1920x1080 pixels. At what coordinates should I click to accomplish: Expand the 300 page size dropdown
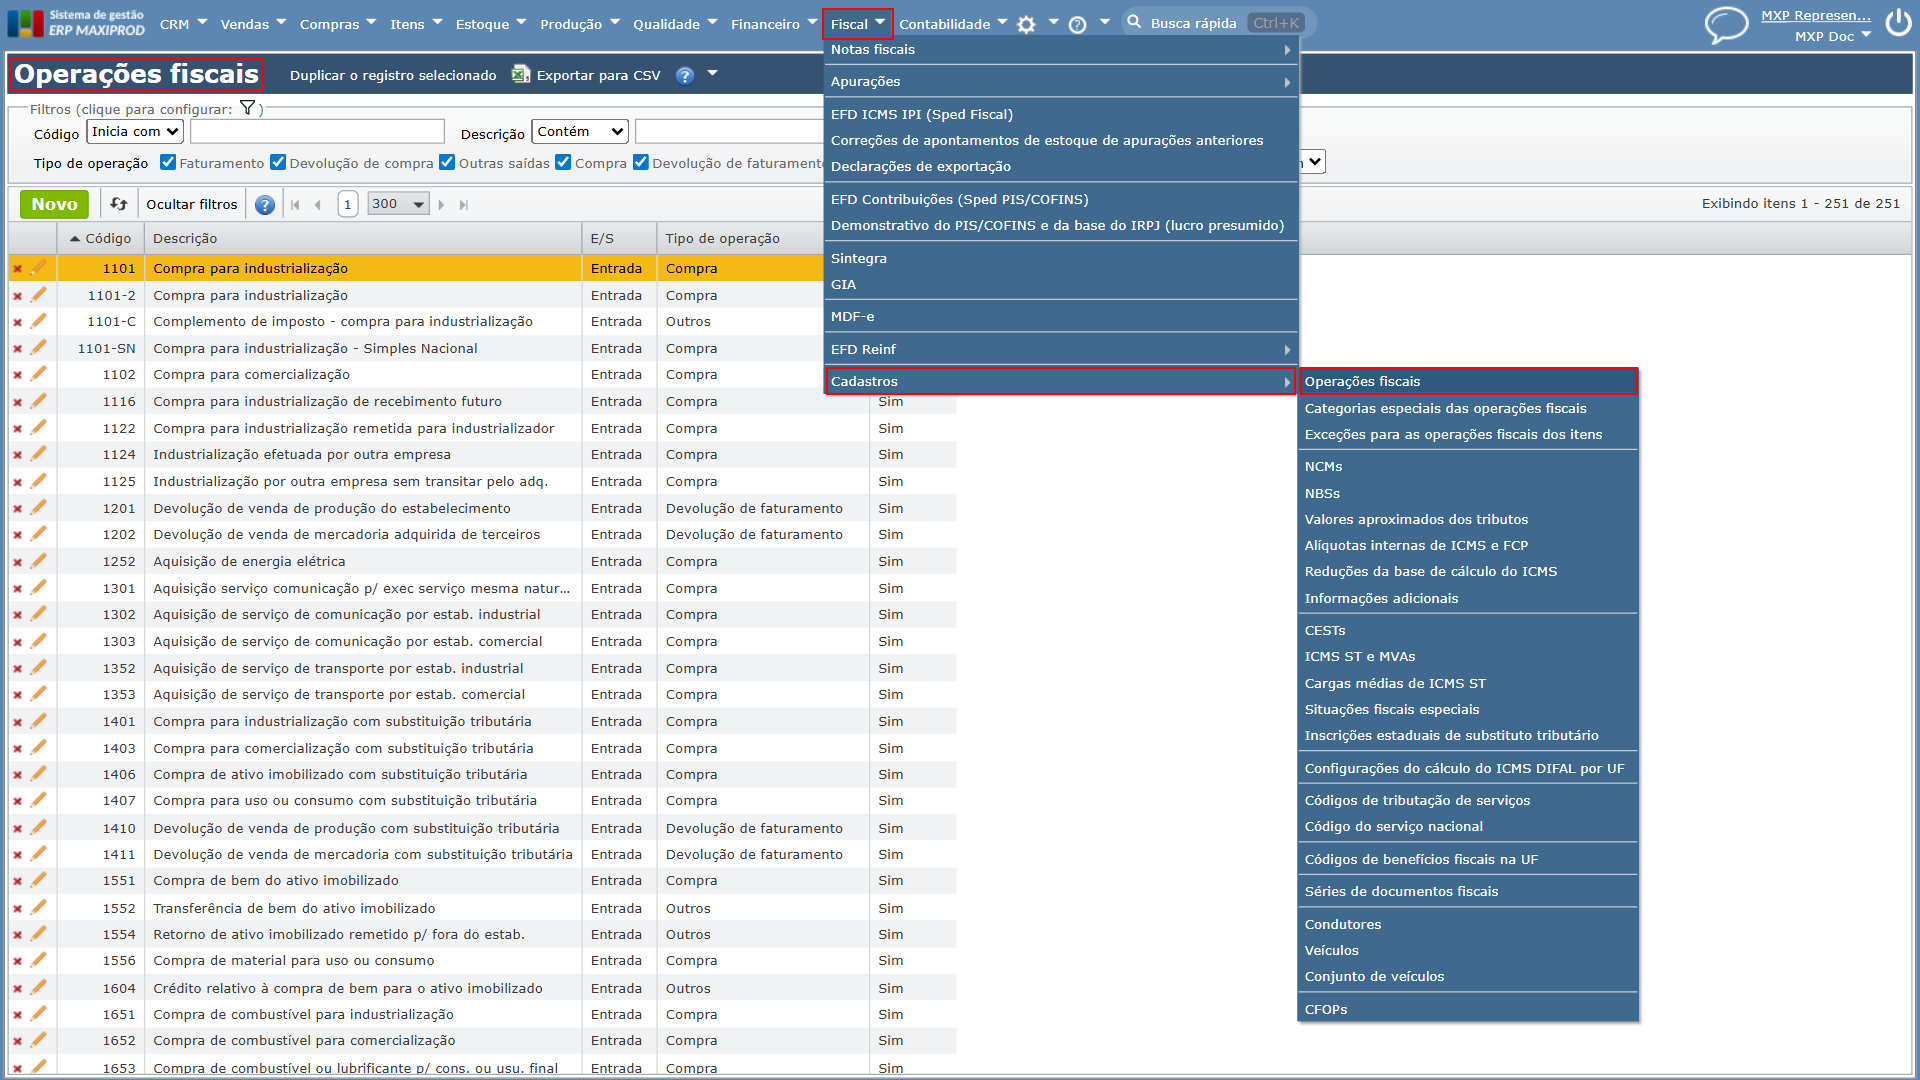click(x=398, y=204)
